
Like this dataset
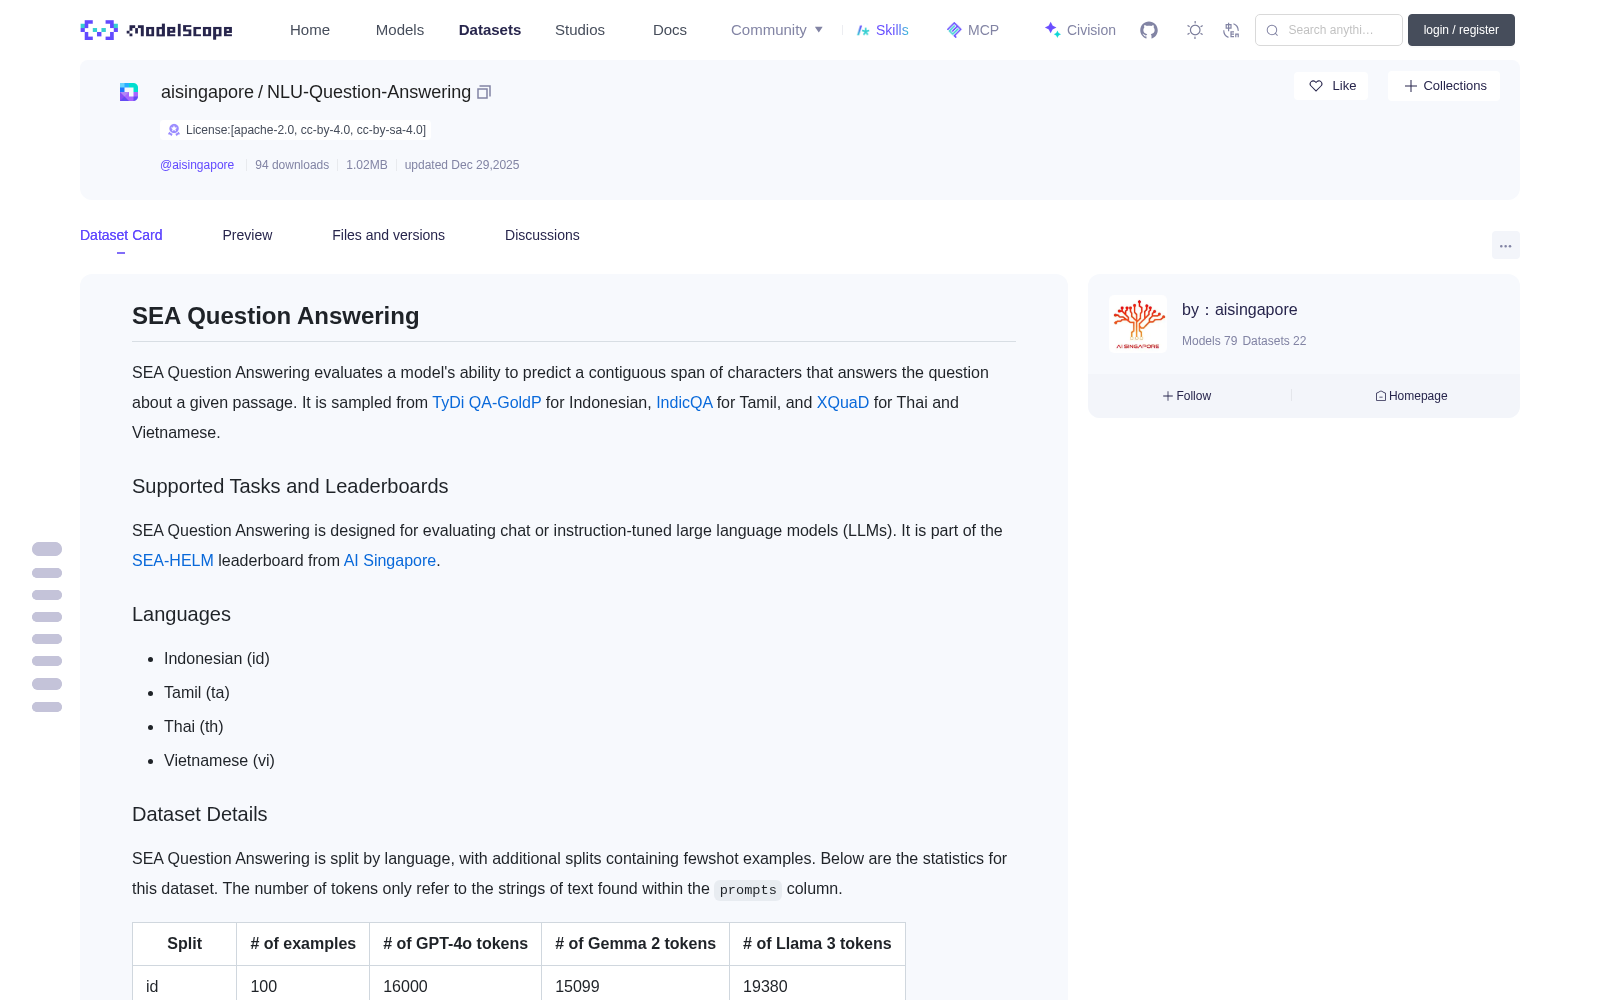(x=1331, y=86)
